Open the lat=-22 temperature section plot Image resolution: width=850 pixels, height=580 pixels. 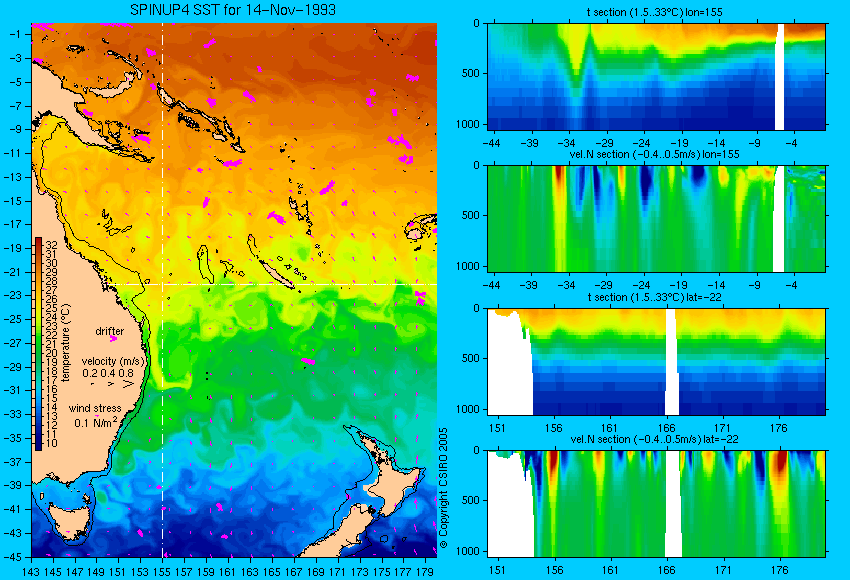tap(656, 362)
